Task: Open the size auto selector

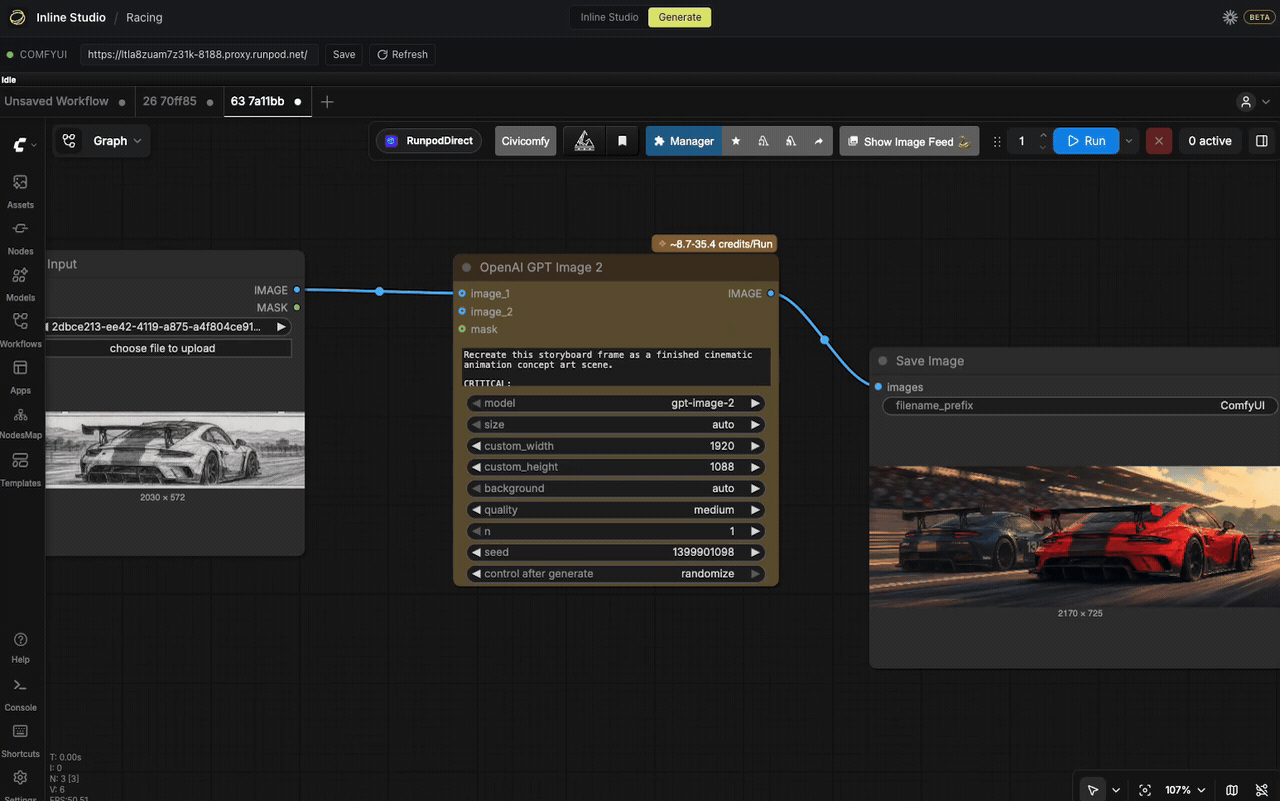Action: (615, 424)
